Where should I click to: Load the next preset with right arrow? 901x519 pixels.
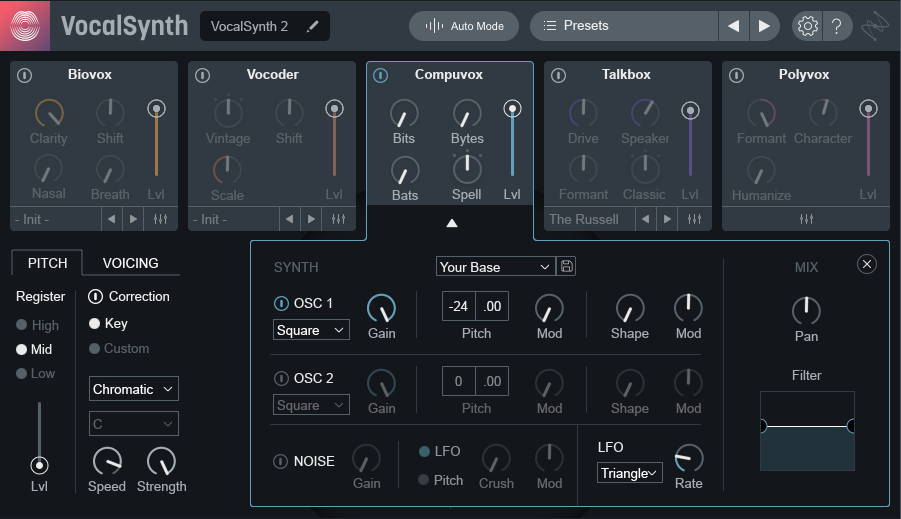tap(764, 26)
